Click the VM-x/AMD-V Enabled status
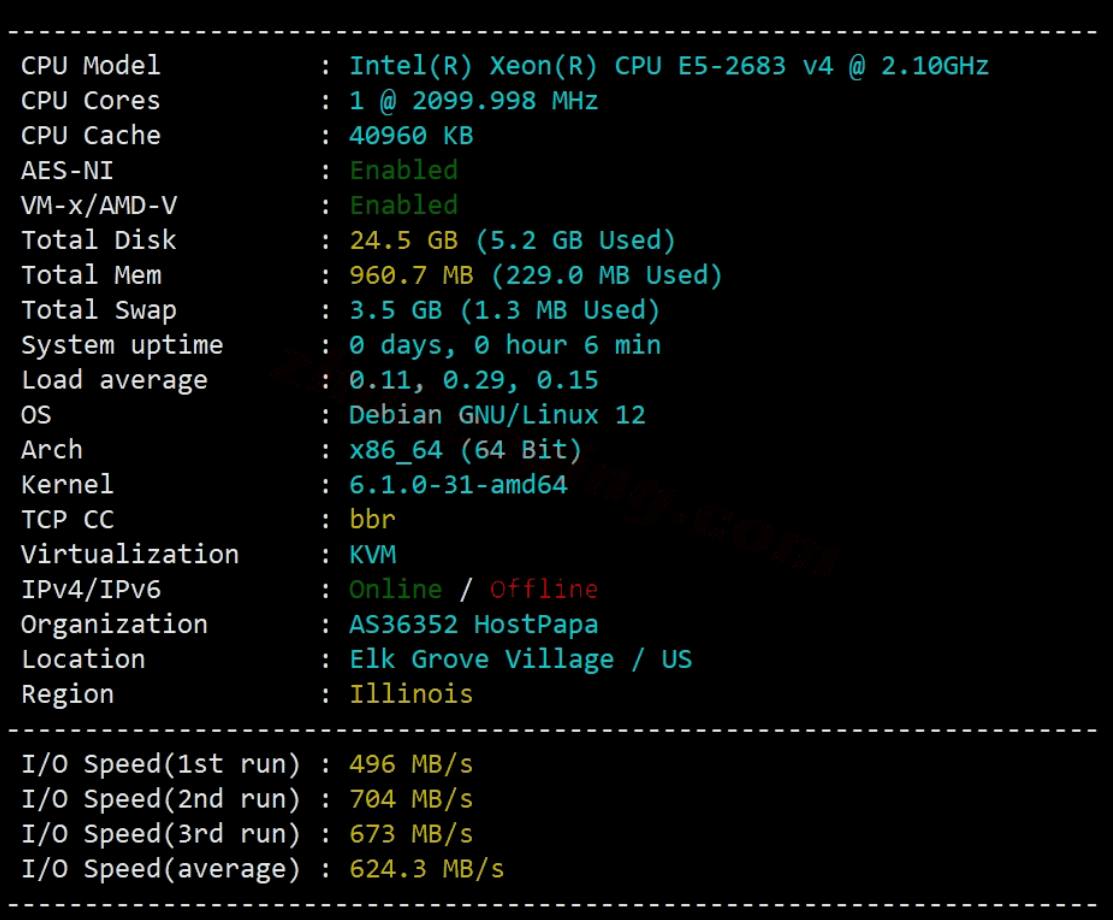This screenshot has width=1113, height=920. pyautogui.click(x=403, y=206)
